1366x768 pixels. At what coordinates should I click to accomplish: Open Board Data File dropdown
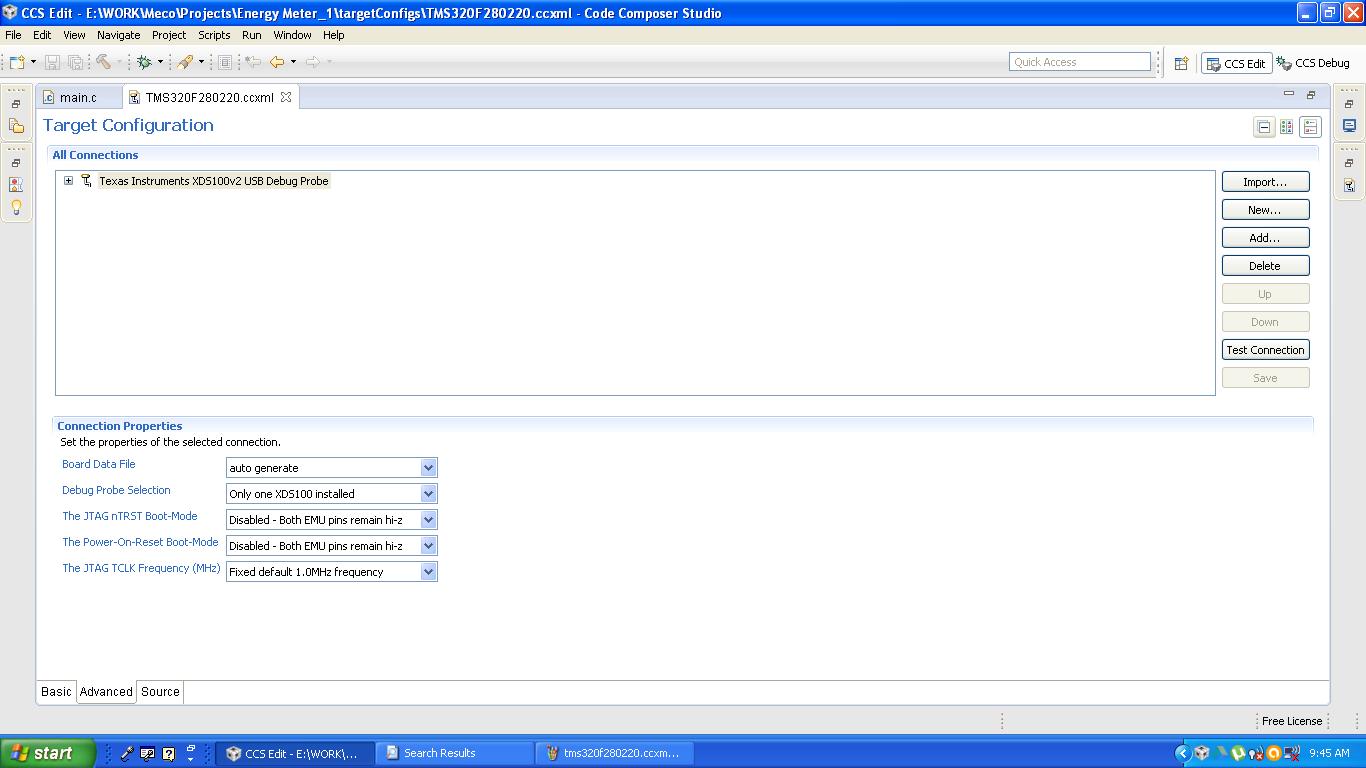[x=428, y=468]
